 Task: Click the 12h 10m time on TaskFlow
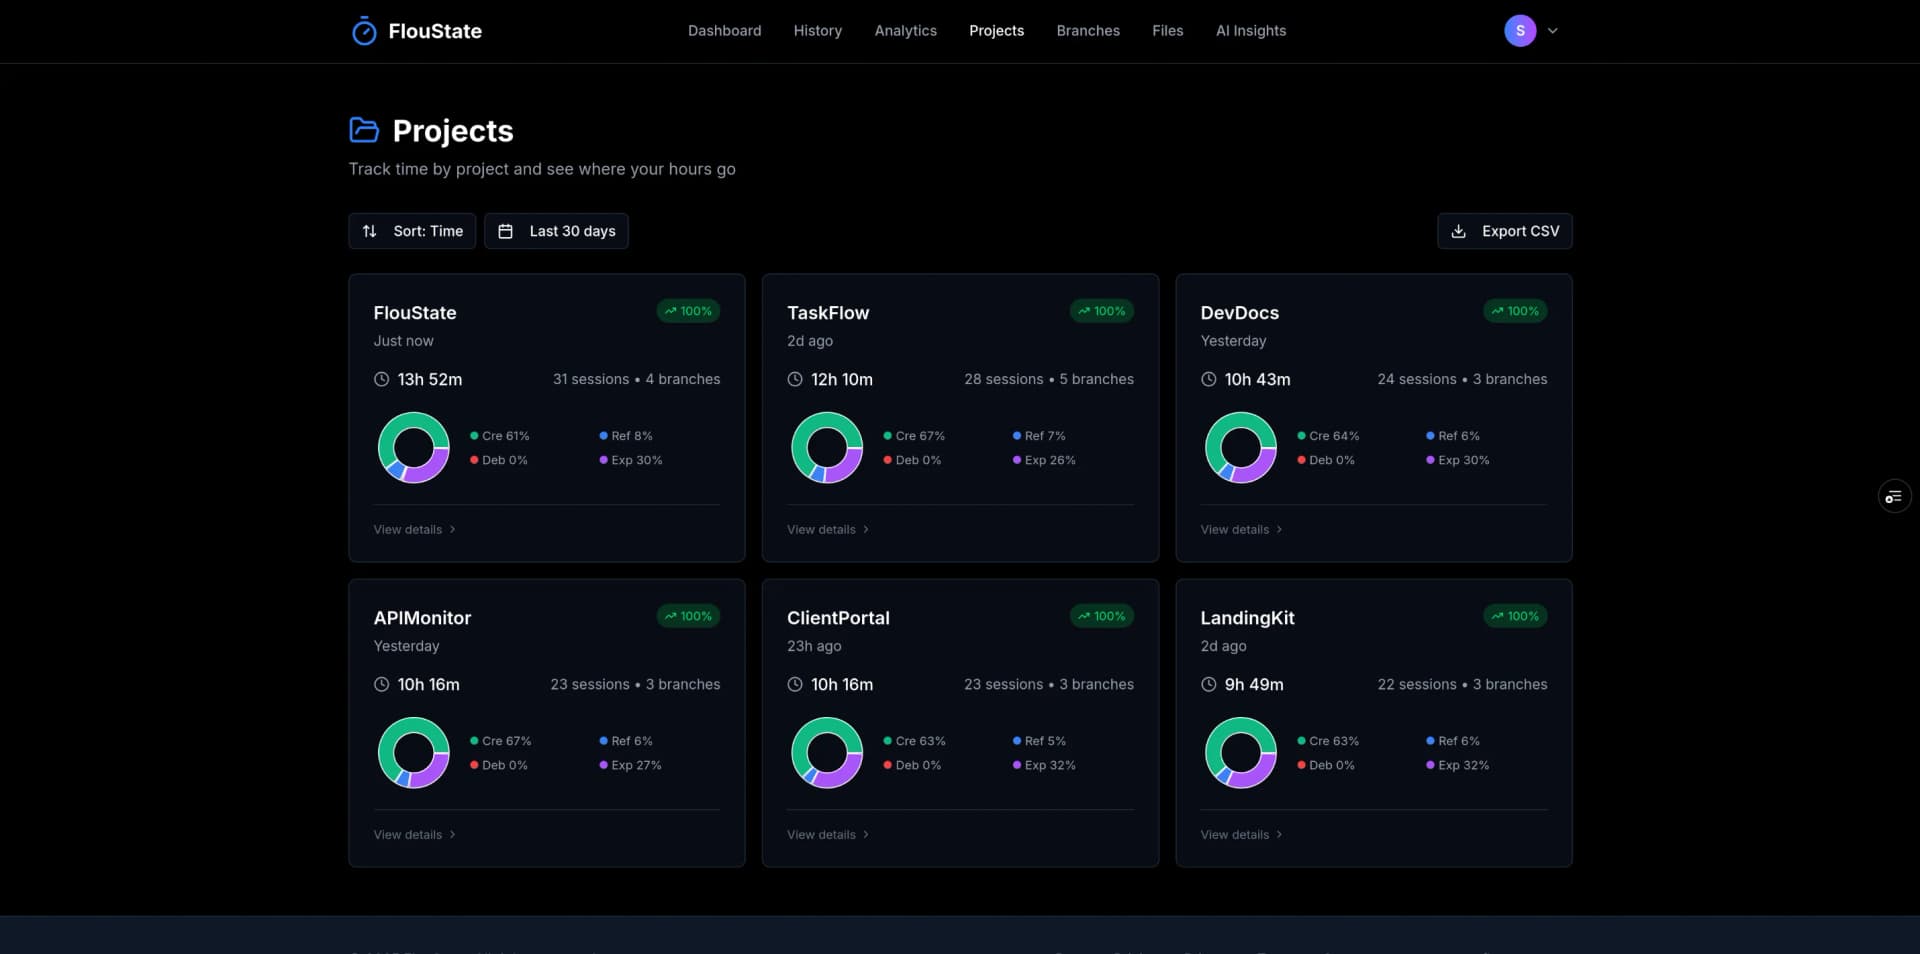coord(843,379)
